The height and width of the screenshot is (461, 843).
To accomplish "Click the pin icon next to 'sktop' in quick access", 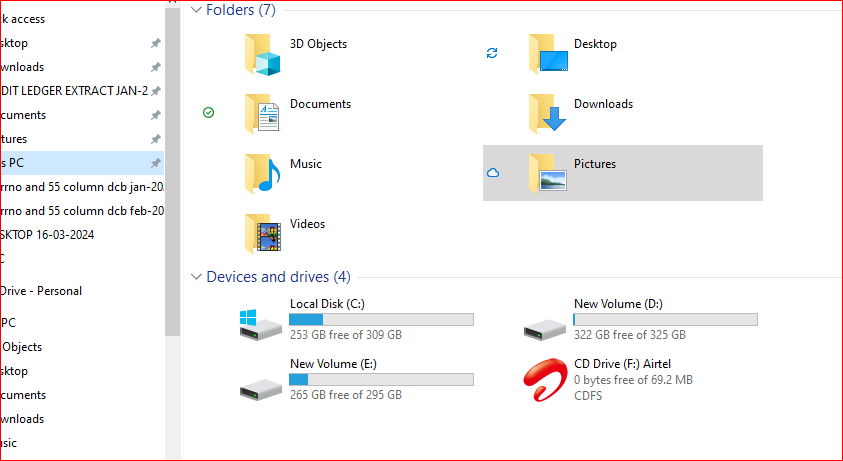I will click(x=155, y=43).
